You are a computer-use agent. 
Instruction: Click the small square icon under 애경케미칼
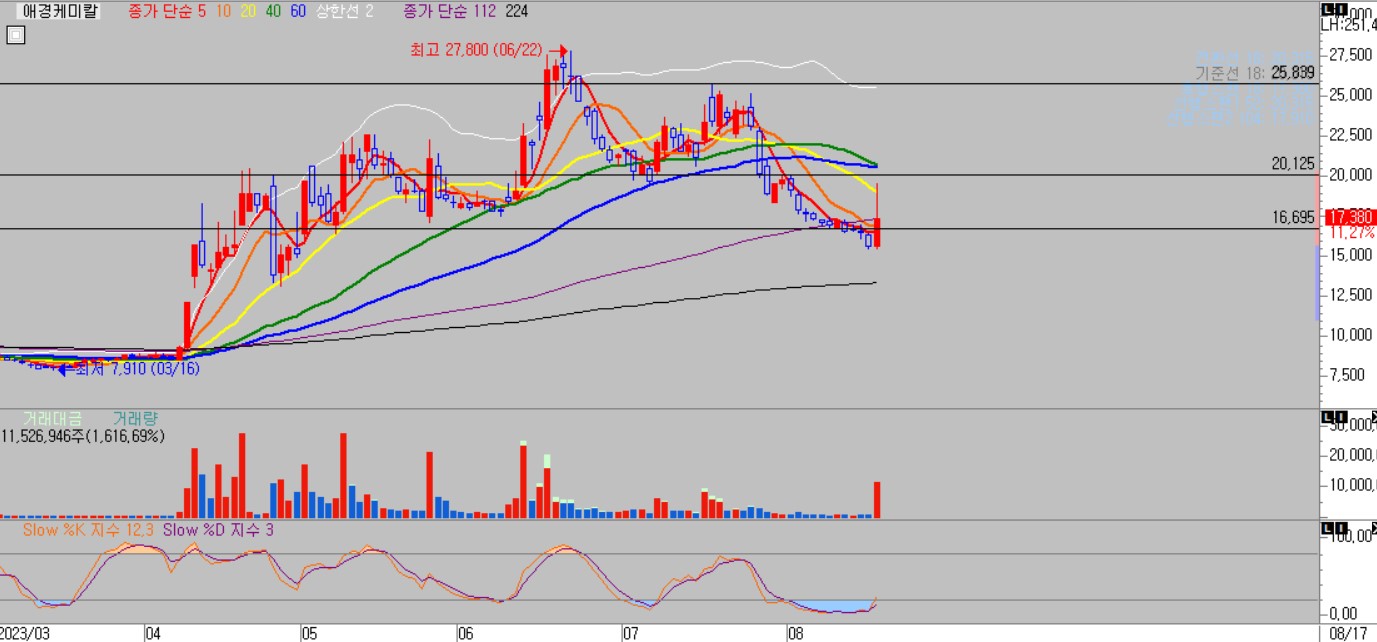click(15, 36)
